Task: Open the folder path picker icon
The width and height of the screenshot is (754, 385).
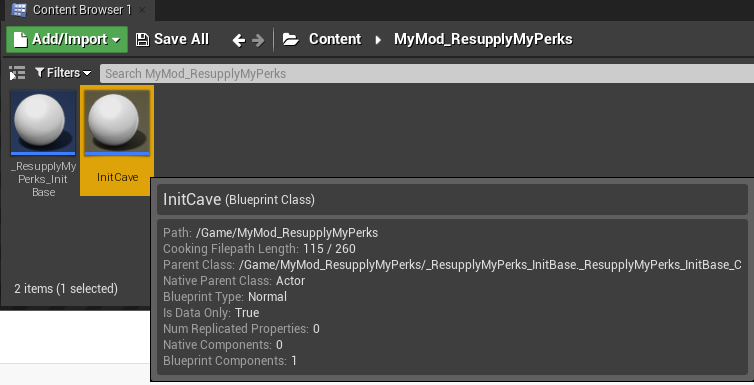Action: pos(290,39)
